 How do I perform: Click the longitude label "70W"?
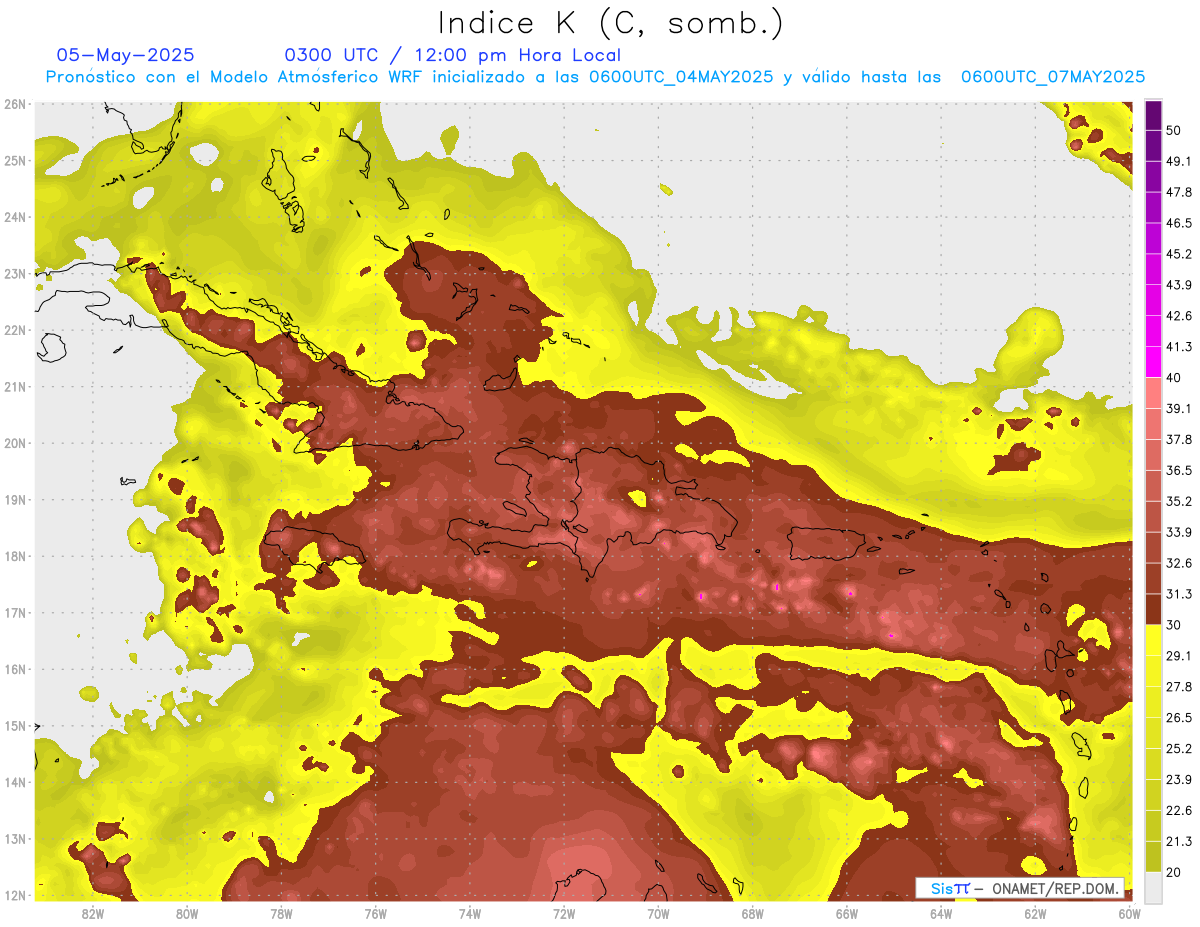658,913
